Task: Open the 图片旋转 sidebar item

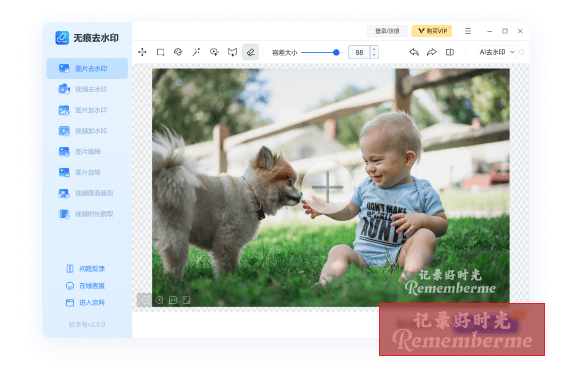Action: pyautogui.click(x=87, y=172)
